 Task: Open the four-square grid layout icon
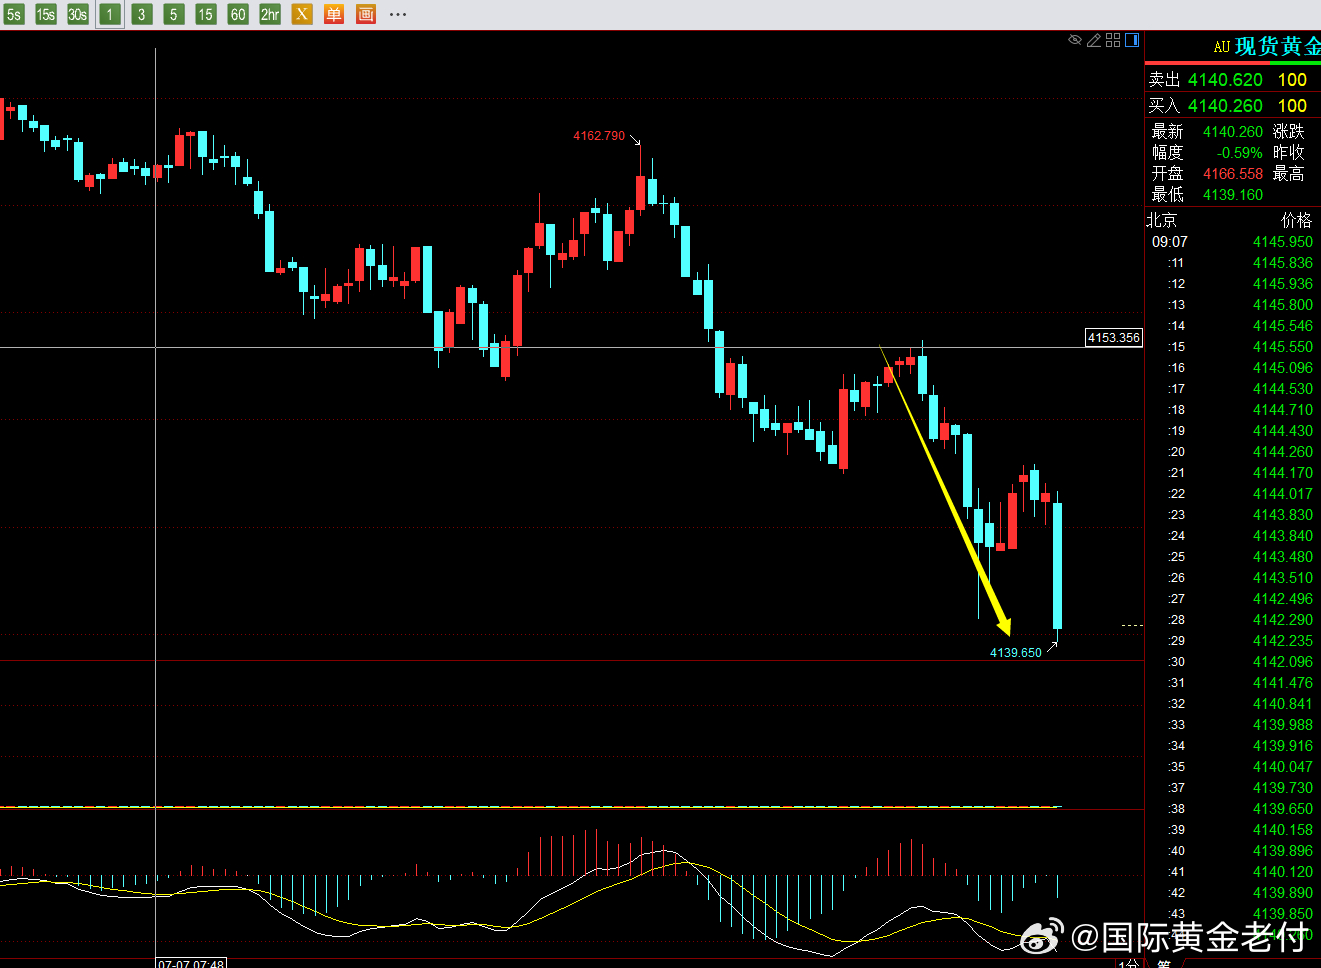pyautogui.click(x=1113, y=40)
